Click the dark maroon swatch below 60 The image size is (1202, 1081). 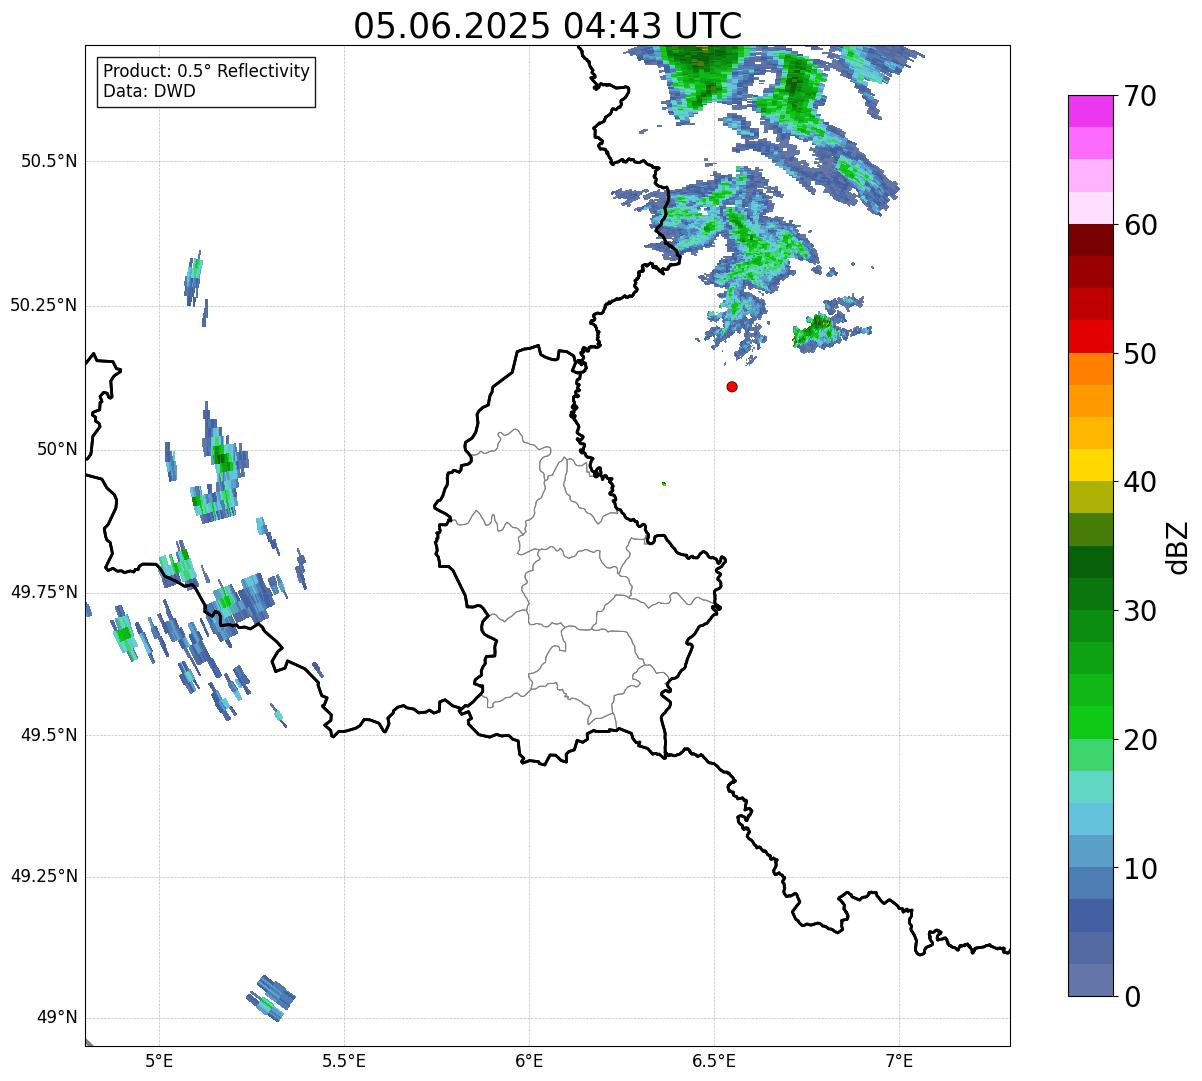pyautogui.click(x=1091, y=240)
